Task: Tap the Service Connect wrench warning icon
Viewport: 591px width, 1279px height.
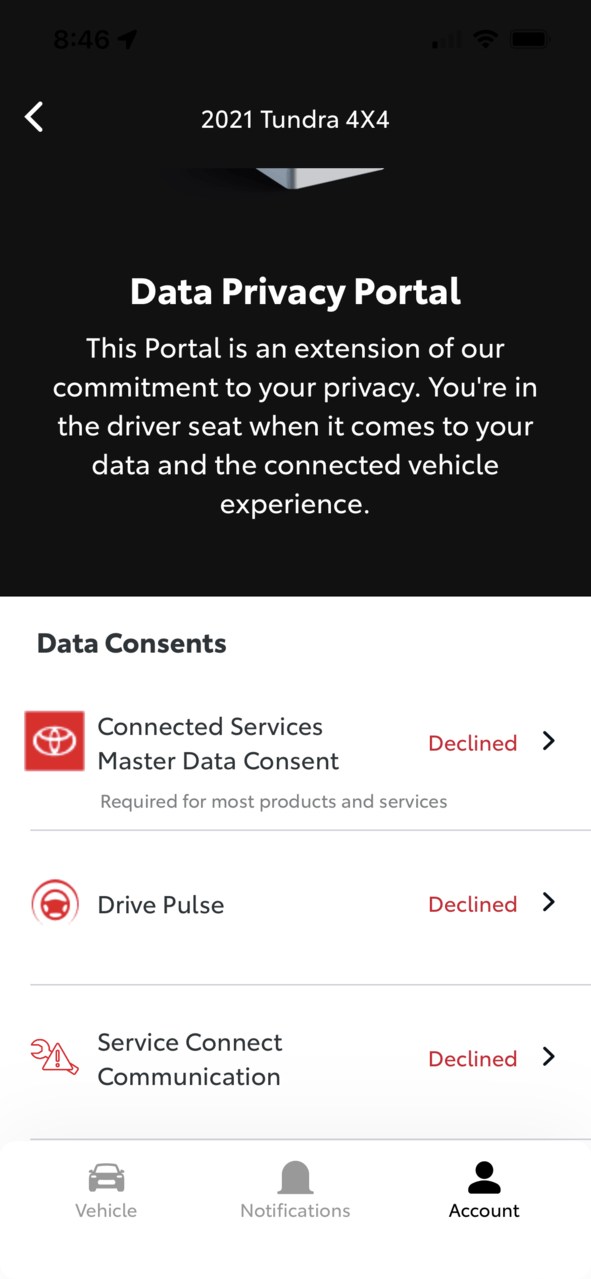Action: click(55, 1057)
